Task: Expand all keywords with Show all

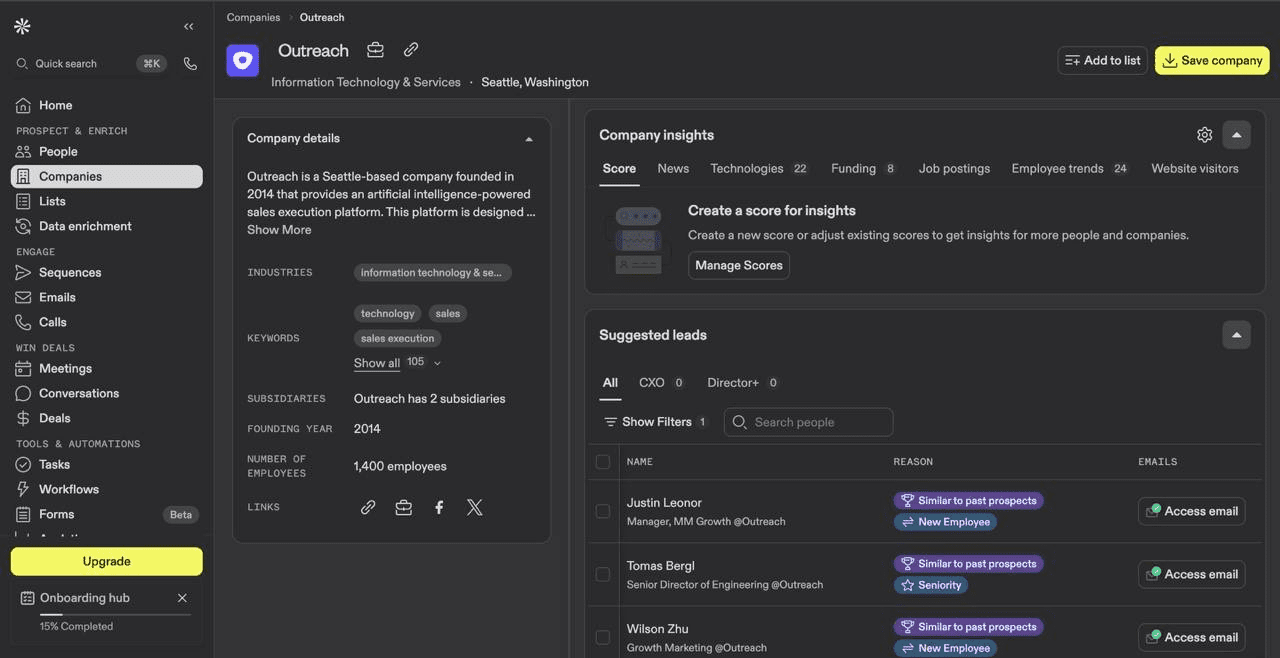Action: coord(377,363)
